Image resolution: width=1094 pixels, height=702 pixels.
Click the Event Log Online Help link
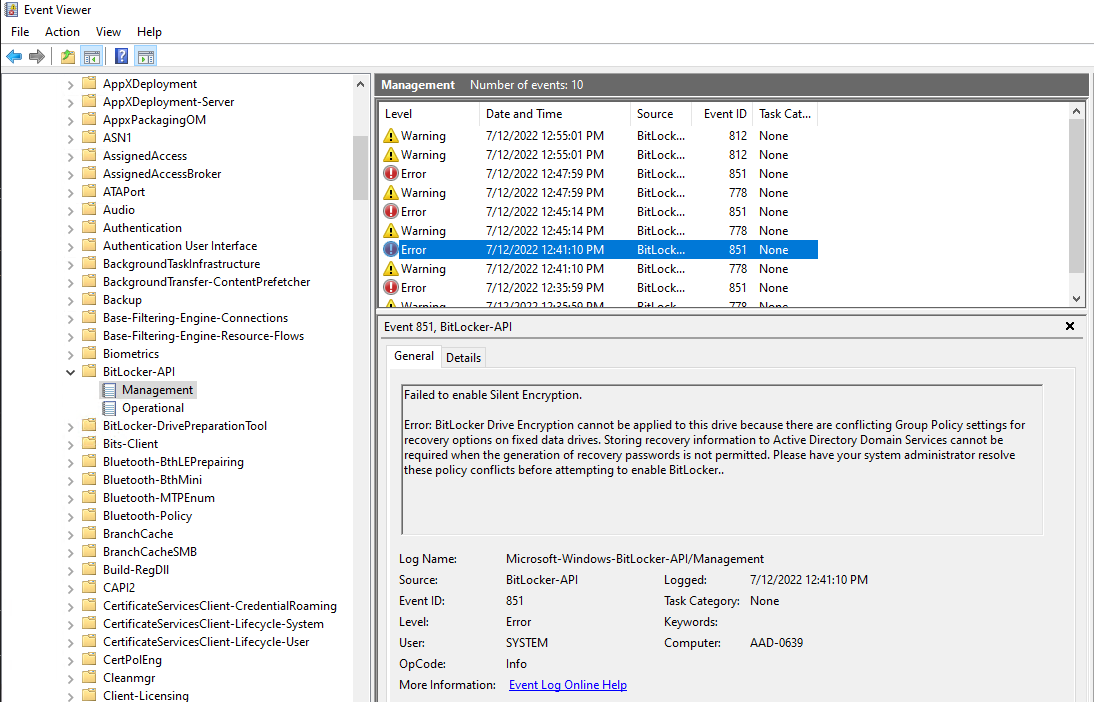coord(567,684)
